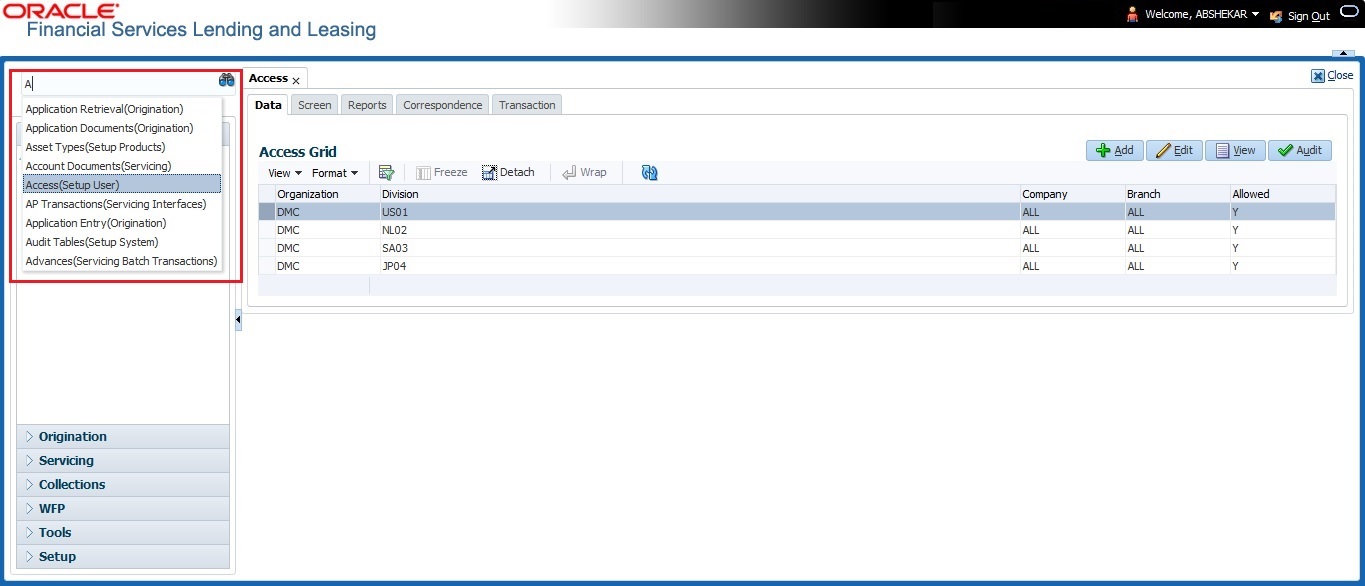The width and height of the screenshot is (1365, 586).
Task: Choose Advances(Servicing Batch Transactions) suggestion
Action: (122, 261)
